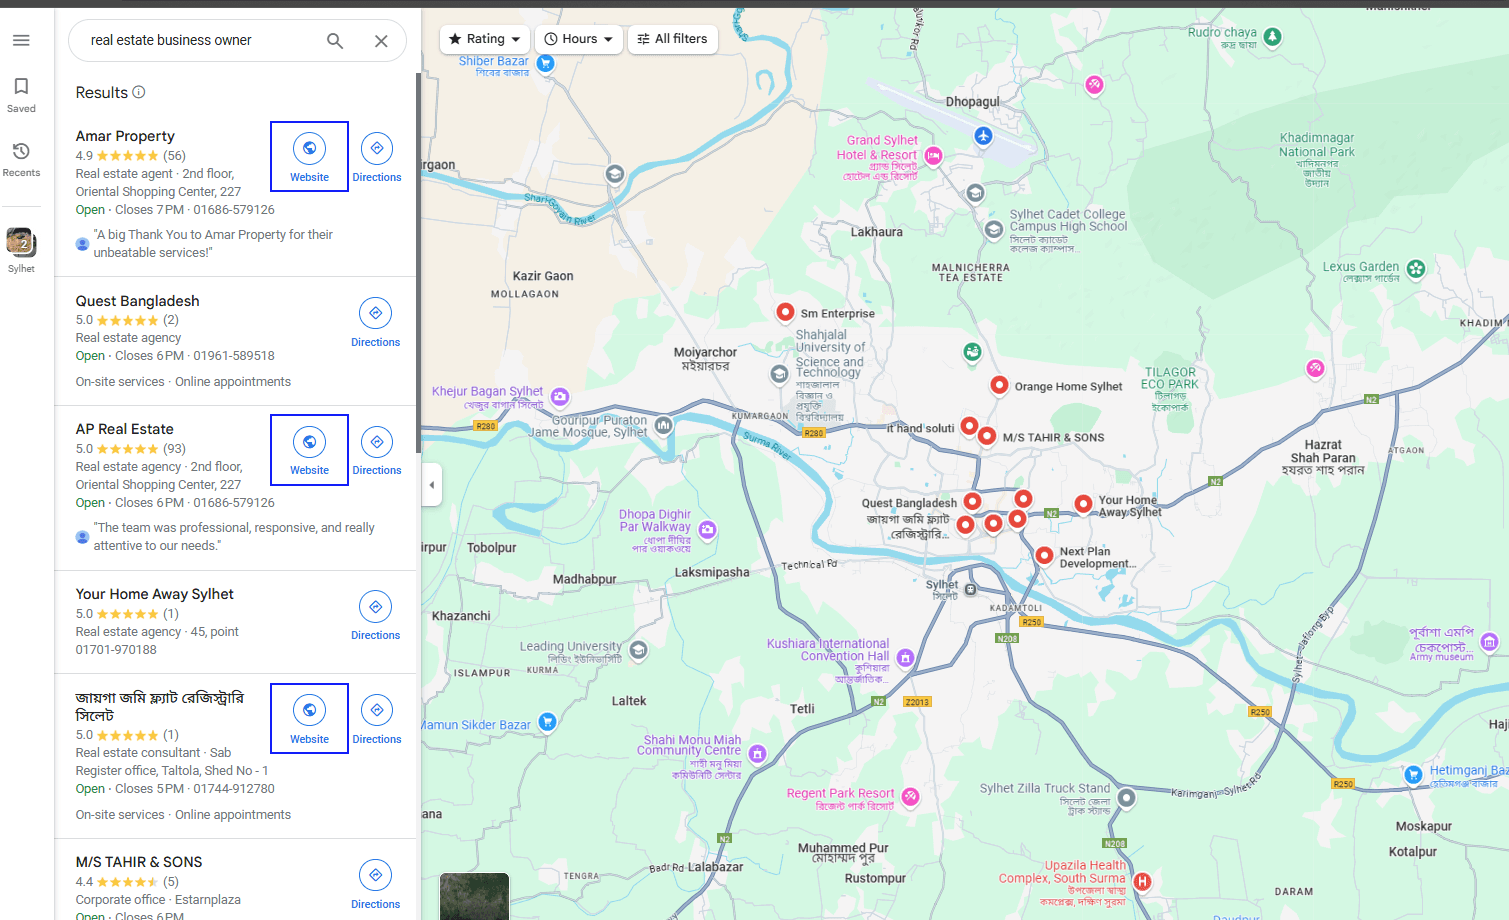Select Quest Bangladesh result title
The image size is (1509, 920).
(138, 301)
